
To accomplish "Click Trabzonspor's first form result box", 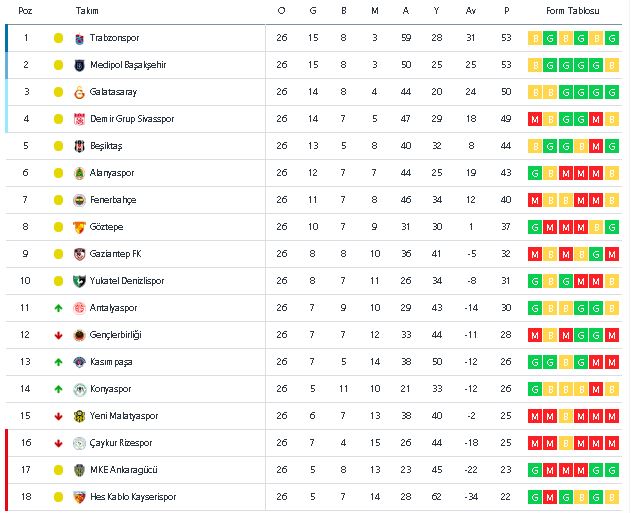I will tap(536, 38).
